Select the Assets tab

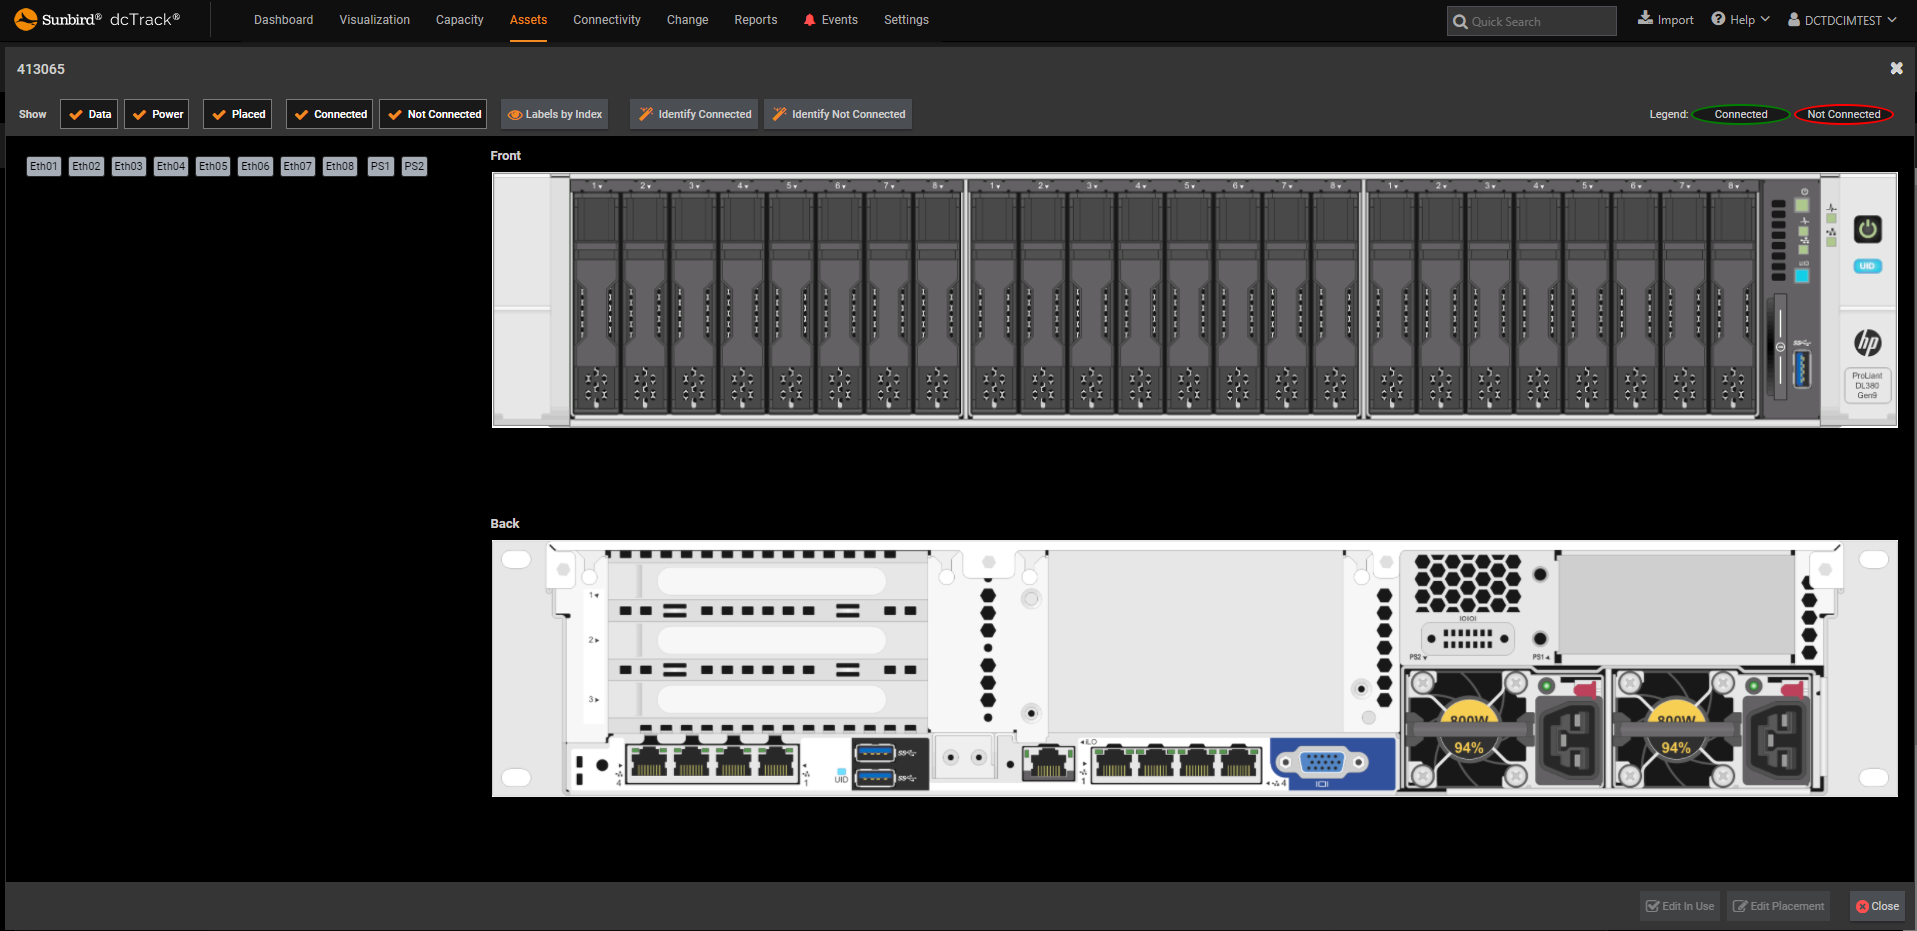(x=528, y=20)
